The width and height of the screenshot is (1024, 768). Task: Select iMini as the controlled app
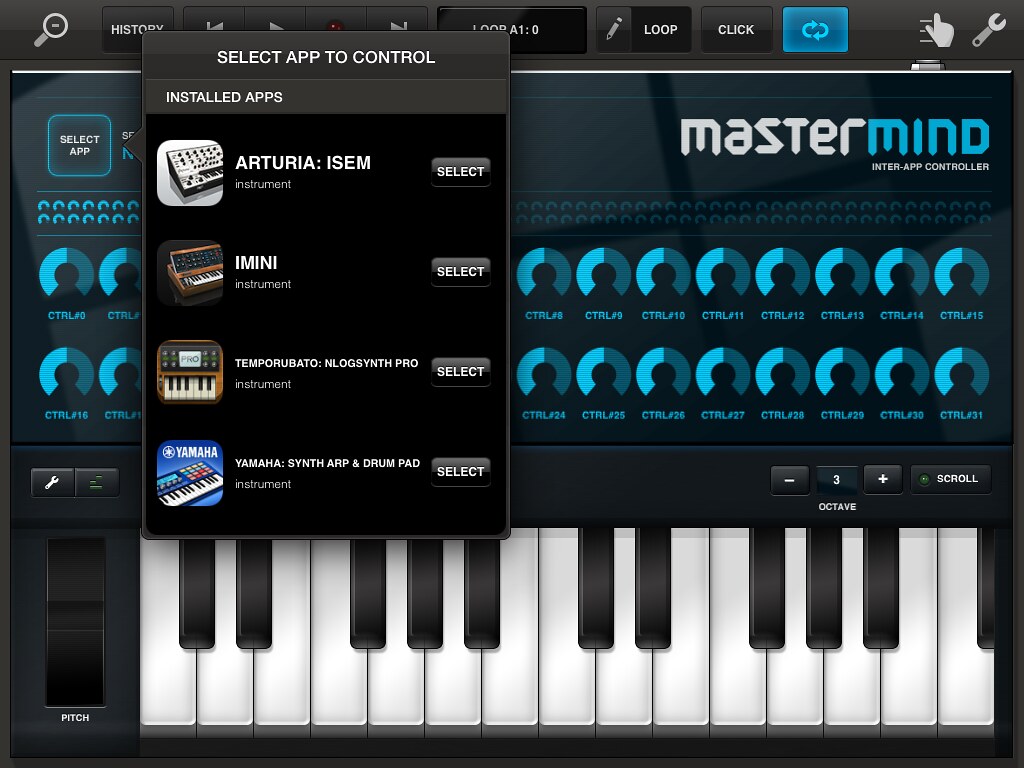coord(460,272)
